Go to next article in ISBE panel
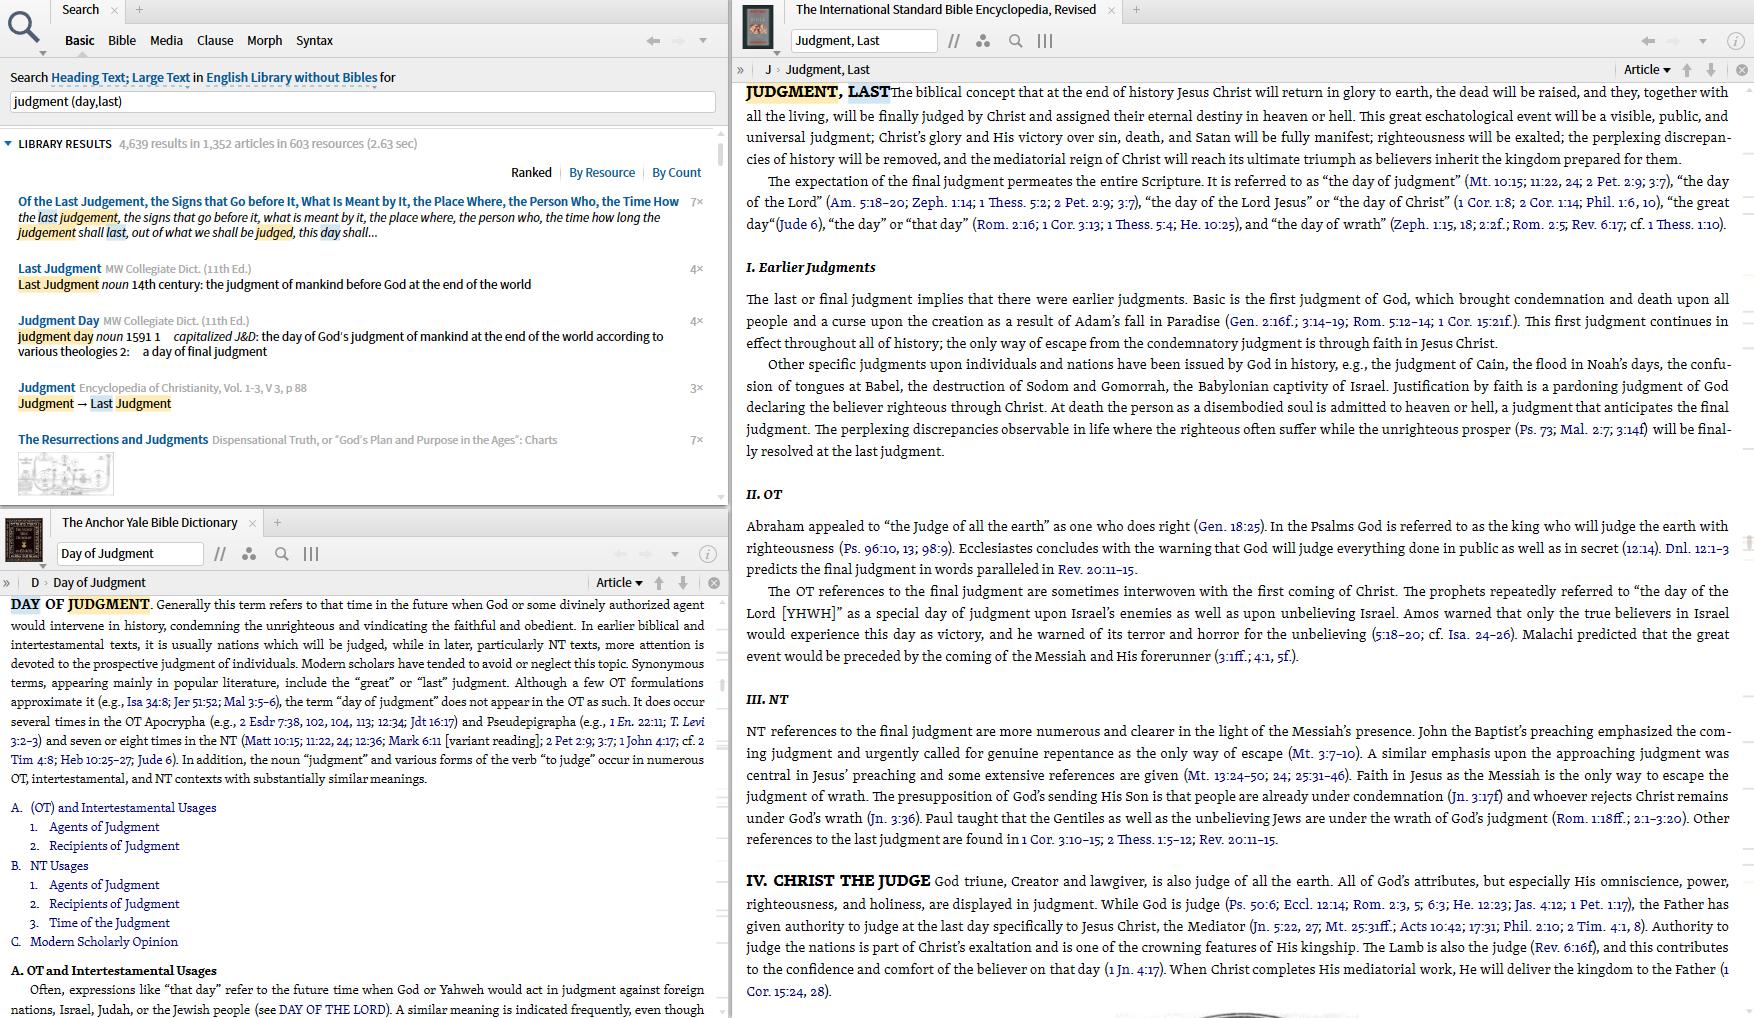Image resolution: width=1754 pixels, height=1018 pixels. 1711,70
